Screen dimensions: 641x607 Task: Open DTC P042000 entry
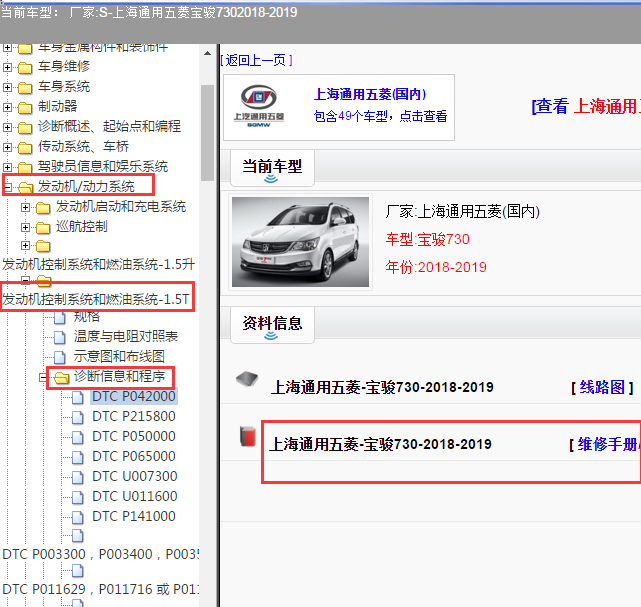134,396
